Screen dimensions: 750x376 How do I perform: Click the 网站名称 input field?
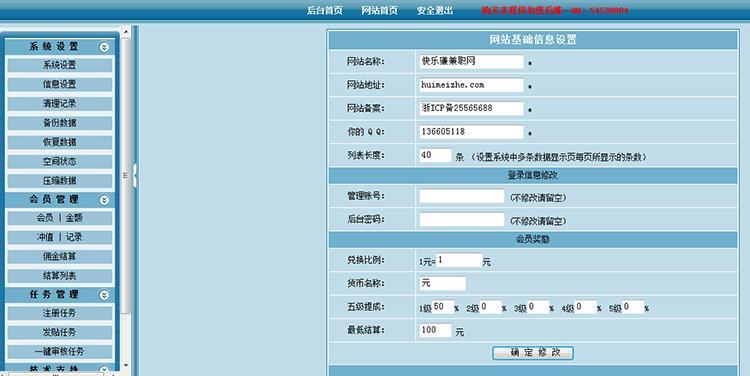point(472,61)
